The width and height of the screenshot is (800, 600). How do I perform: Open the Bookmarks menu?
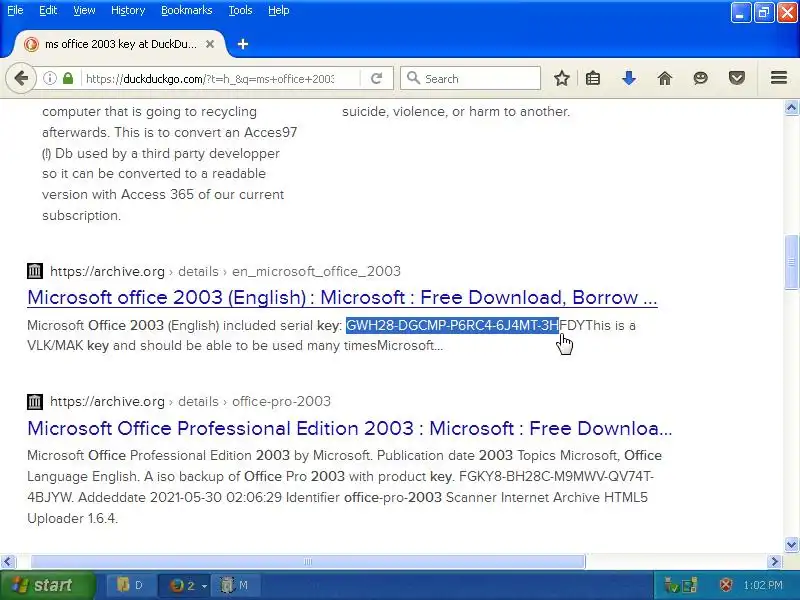(187, 10)
